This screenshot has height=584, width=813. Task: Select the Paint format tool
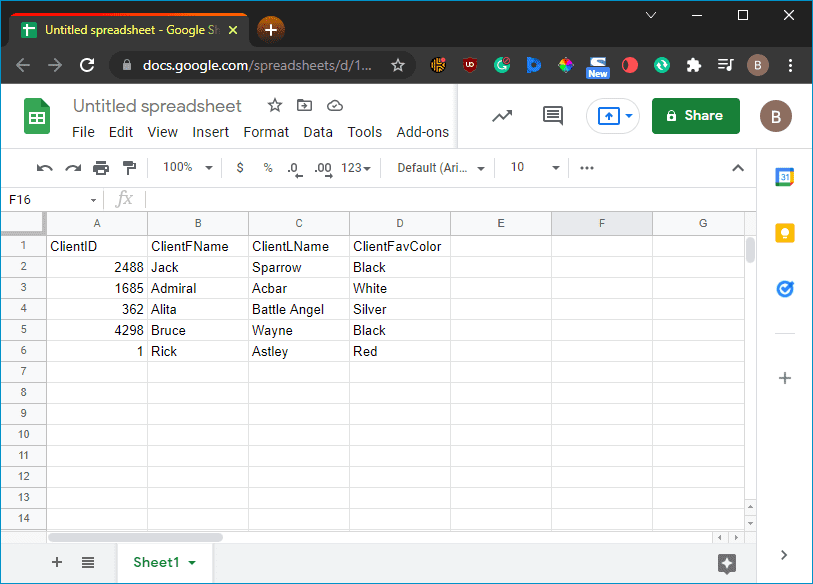click(x=129, y=167)
